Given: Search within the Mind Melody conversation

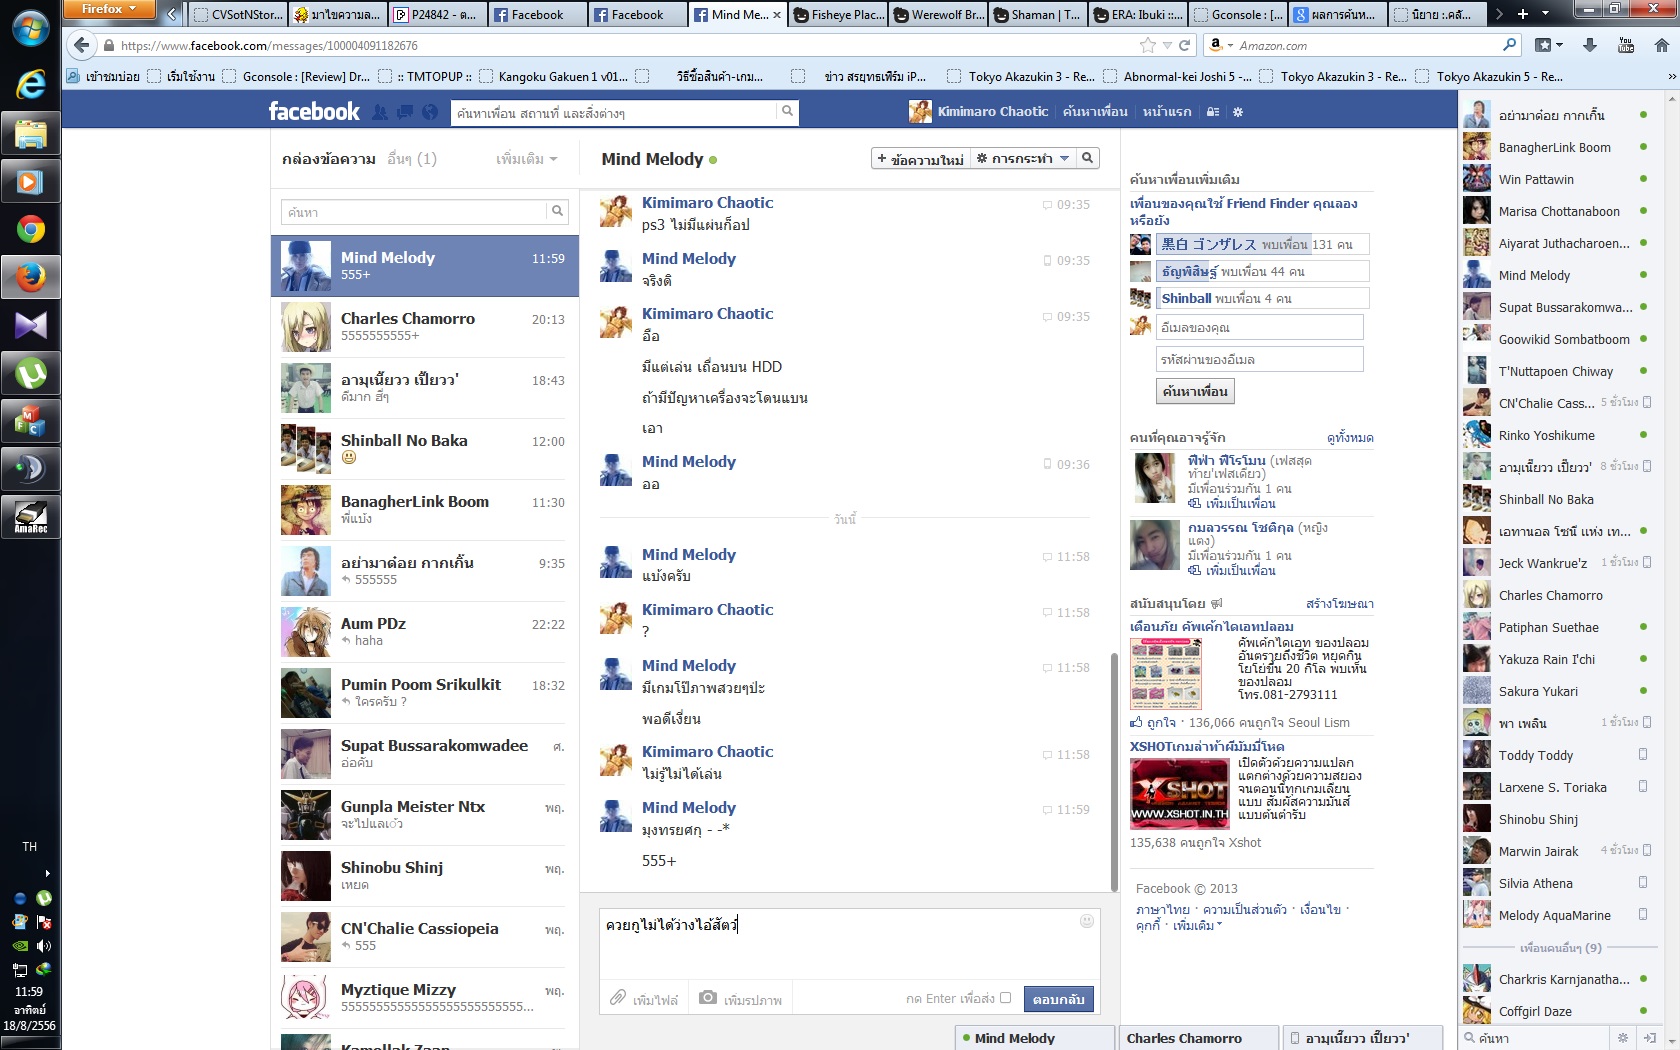Looking at the screenshot, I should [1088, 158].
